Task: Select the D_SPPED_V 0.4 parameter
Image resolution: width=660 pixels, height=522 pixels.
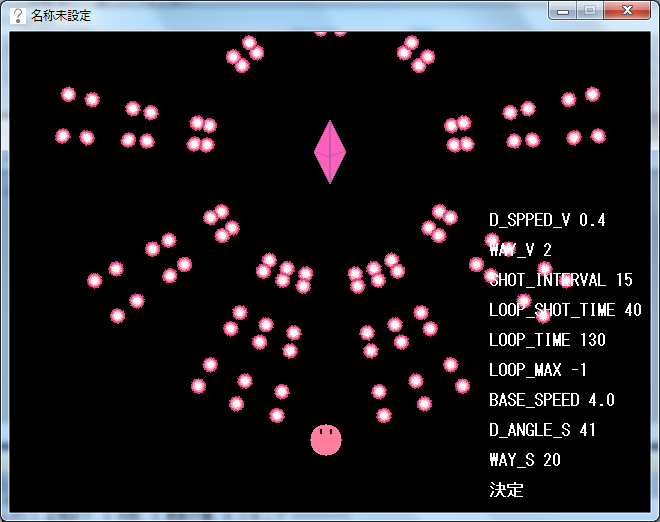Action: pyautogui.click(x=547, y=220)
